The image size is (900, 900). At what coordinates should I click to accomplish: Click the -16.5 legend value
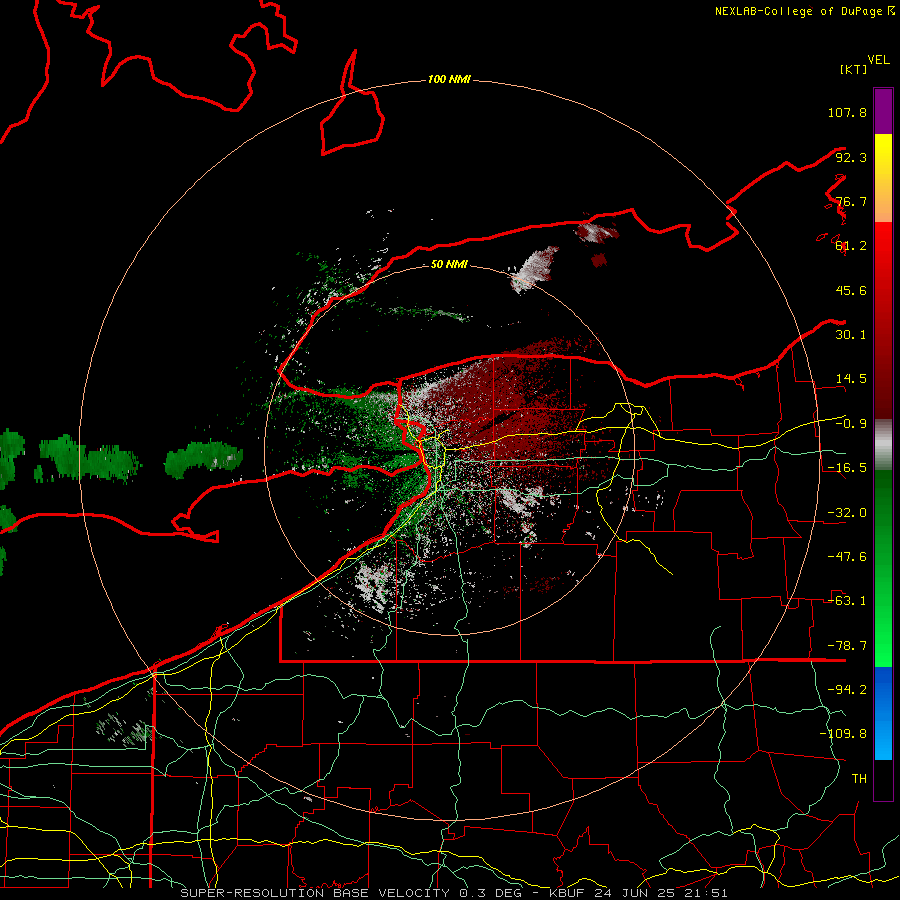point(847,468)
